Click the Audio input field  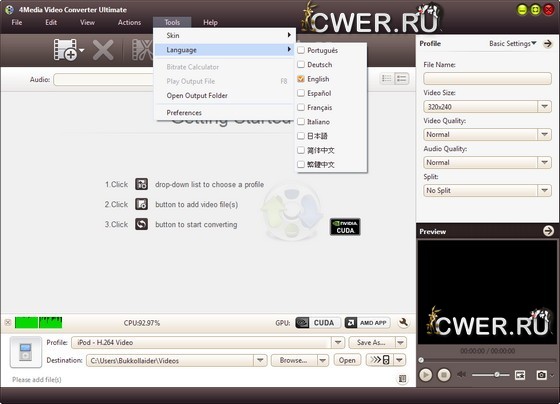click(x=104, y=79)
